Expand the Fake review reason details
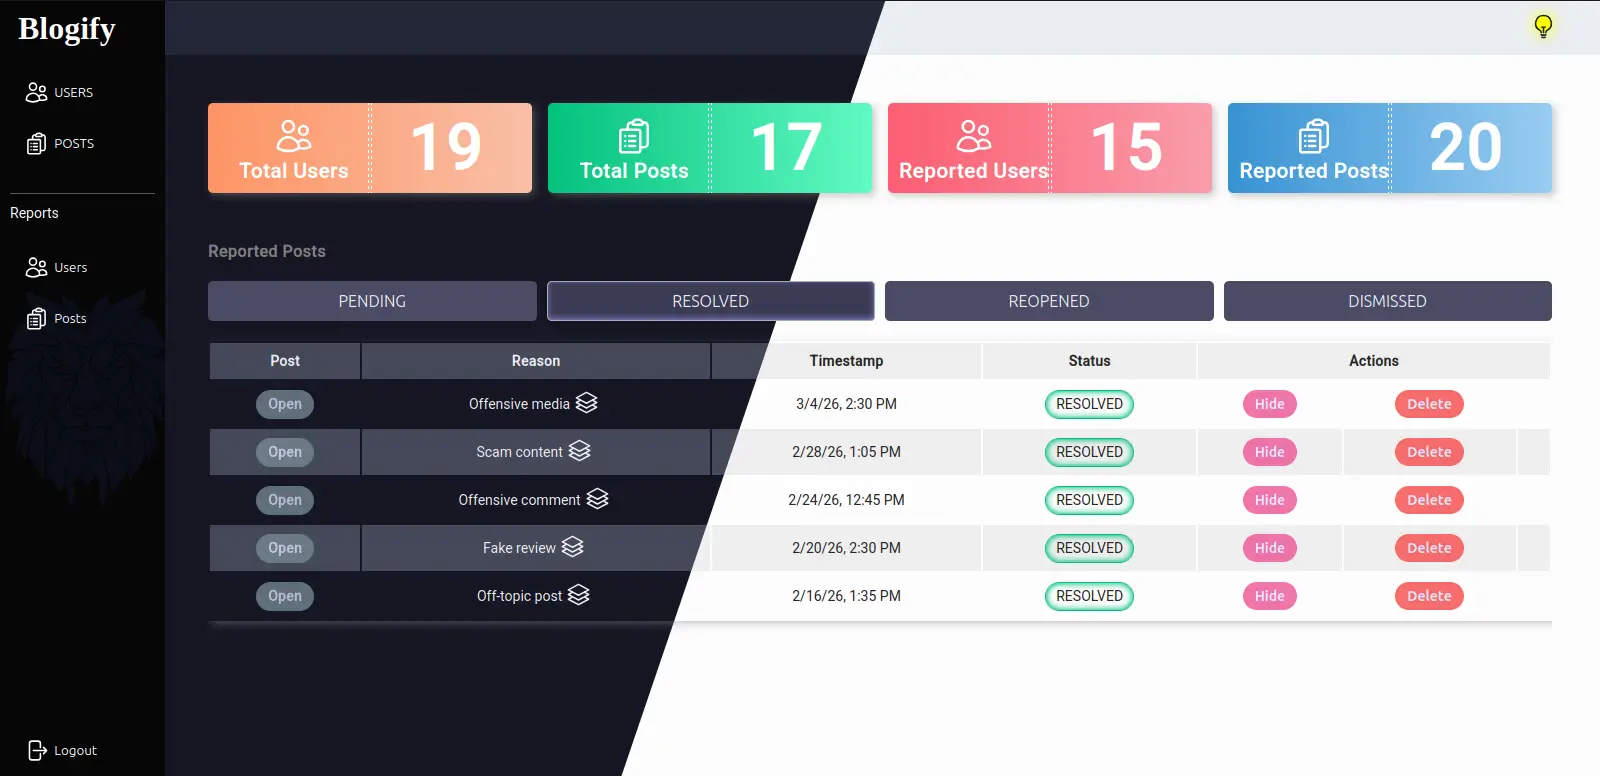Screen dimensions: 1600x776 click(x=572, y=547)
